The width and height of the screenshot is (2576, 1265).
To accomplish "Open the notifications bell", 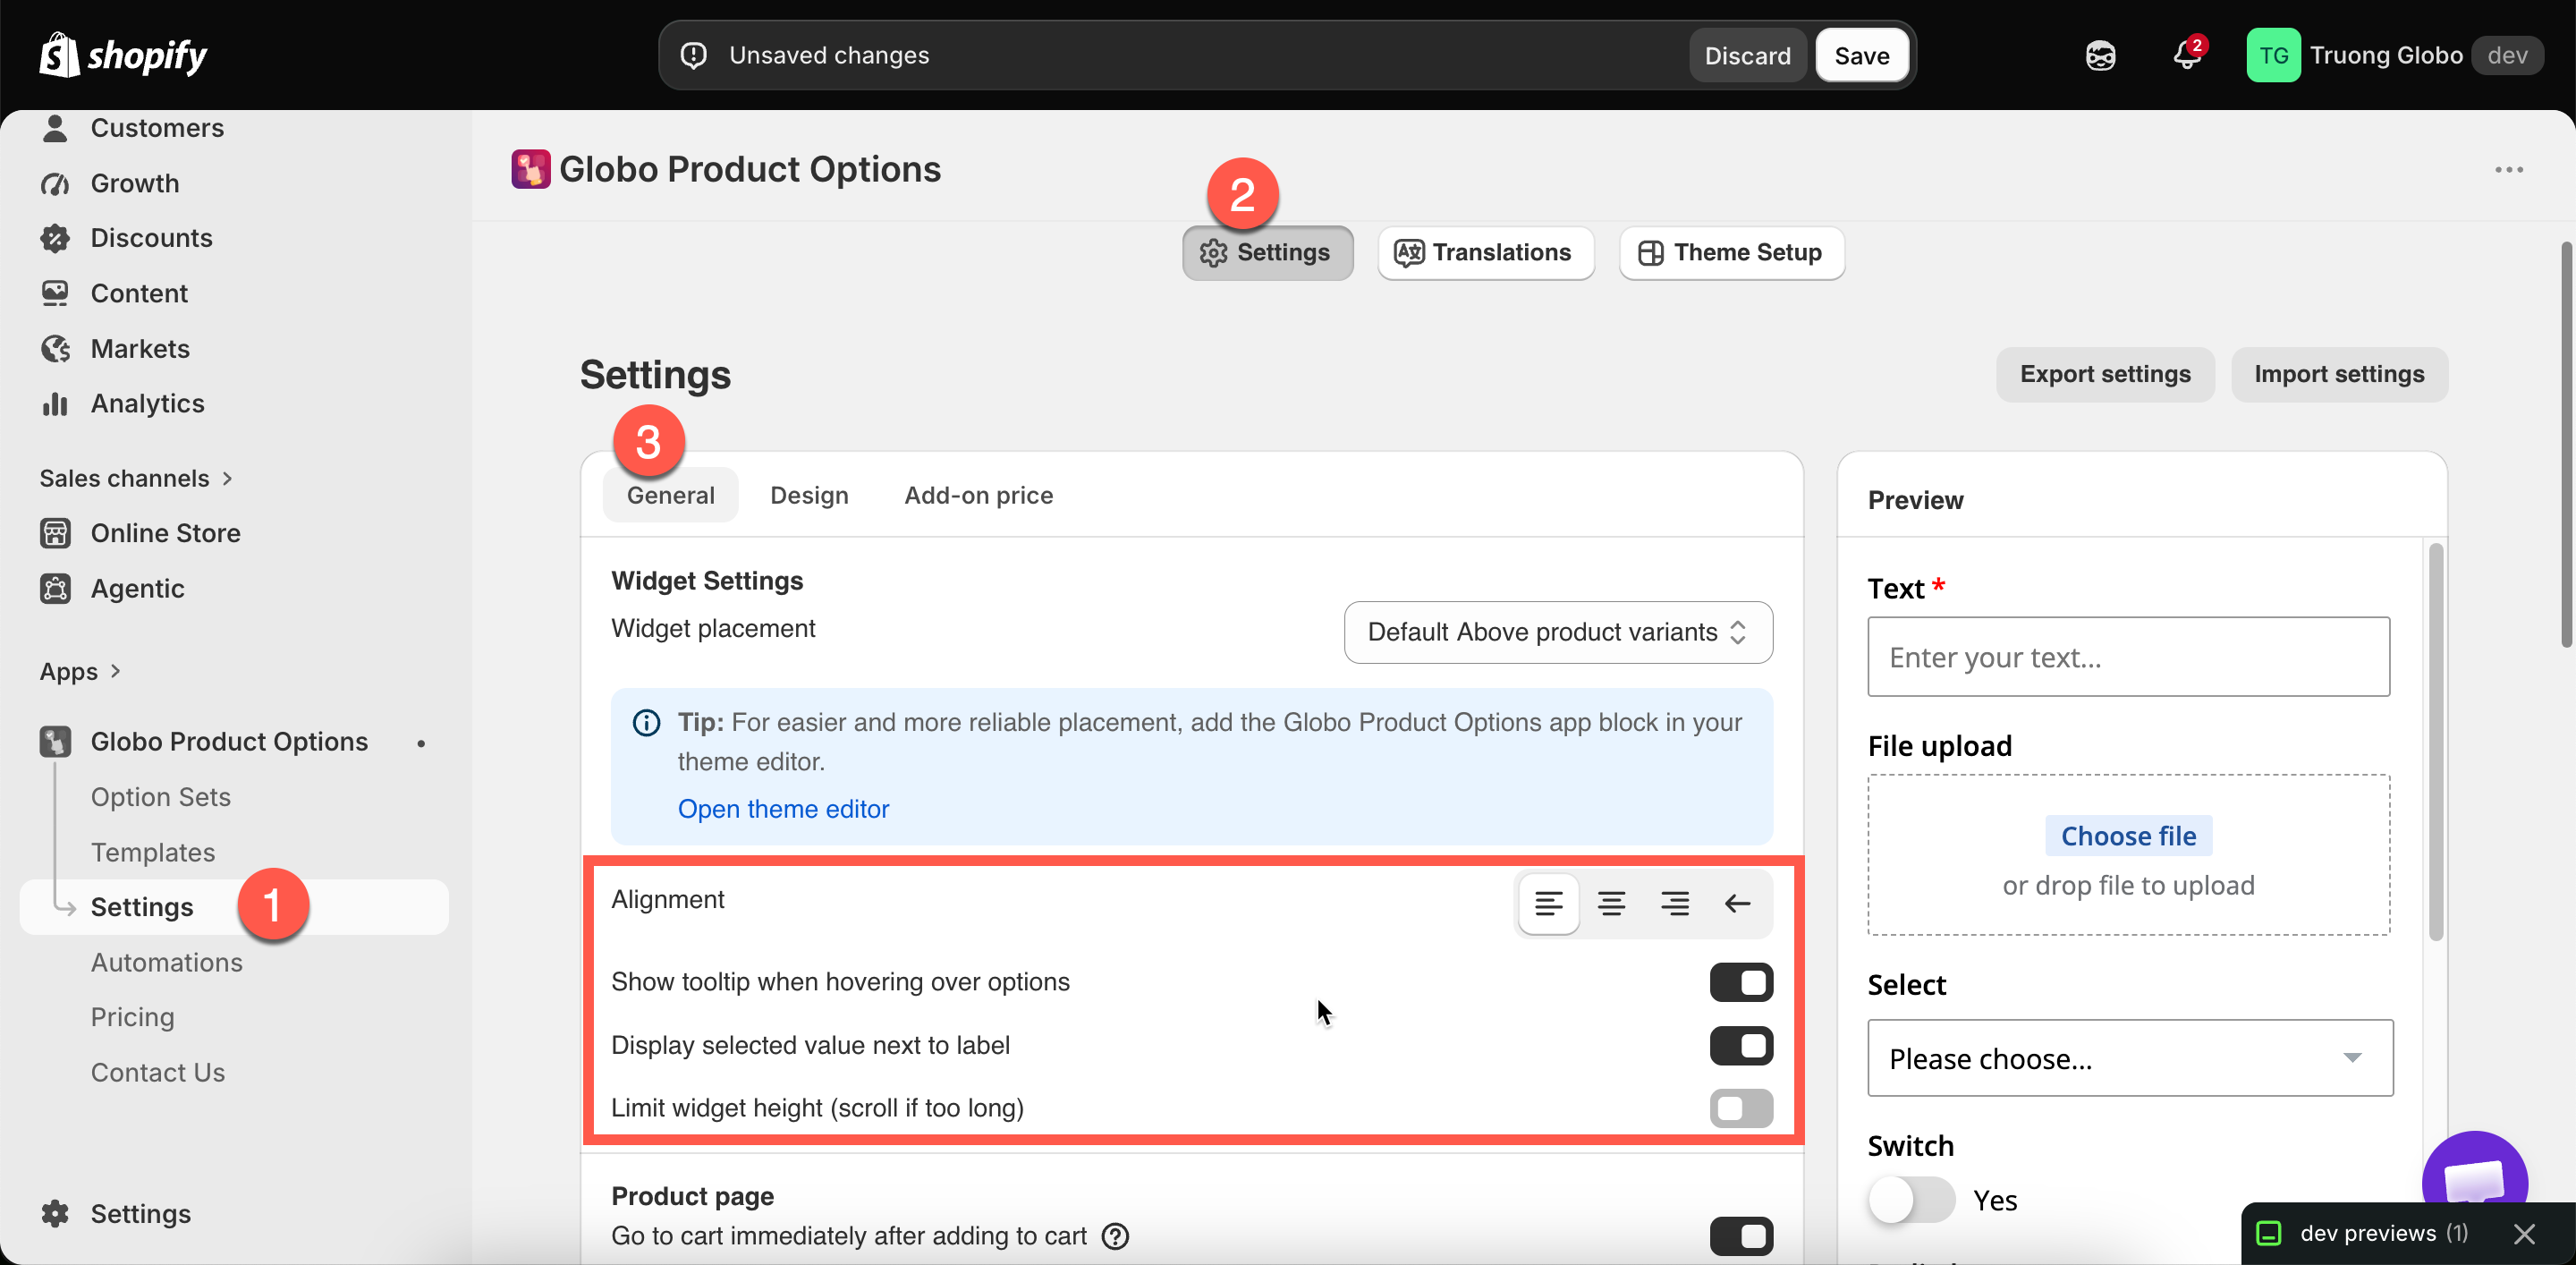I will tap(2187, 55).
